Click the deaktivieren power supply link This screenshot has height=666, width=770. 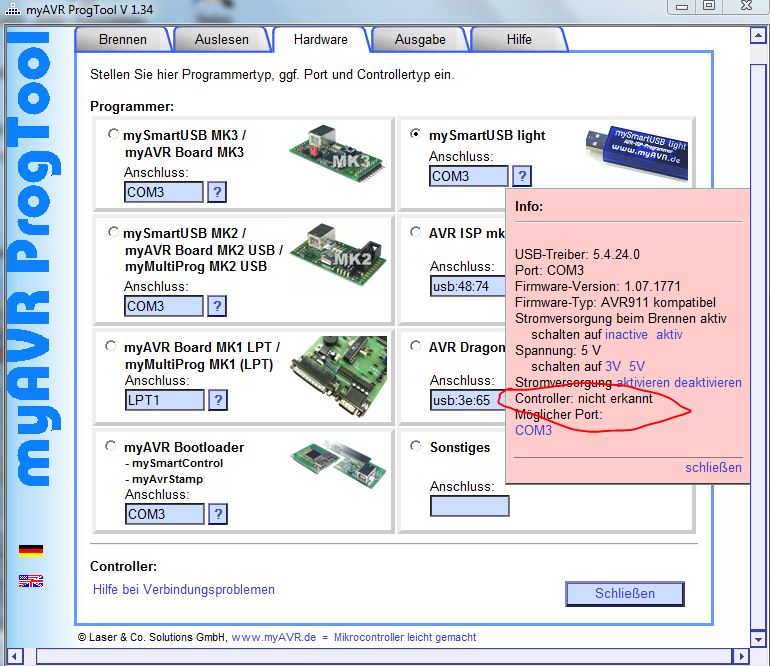(x=708, y=382)
